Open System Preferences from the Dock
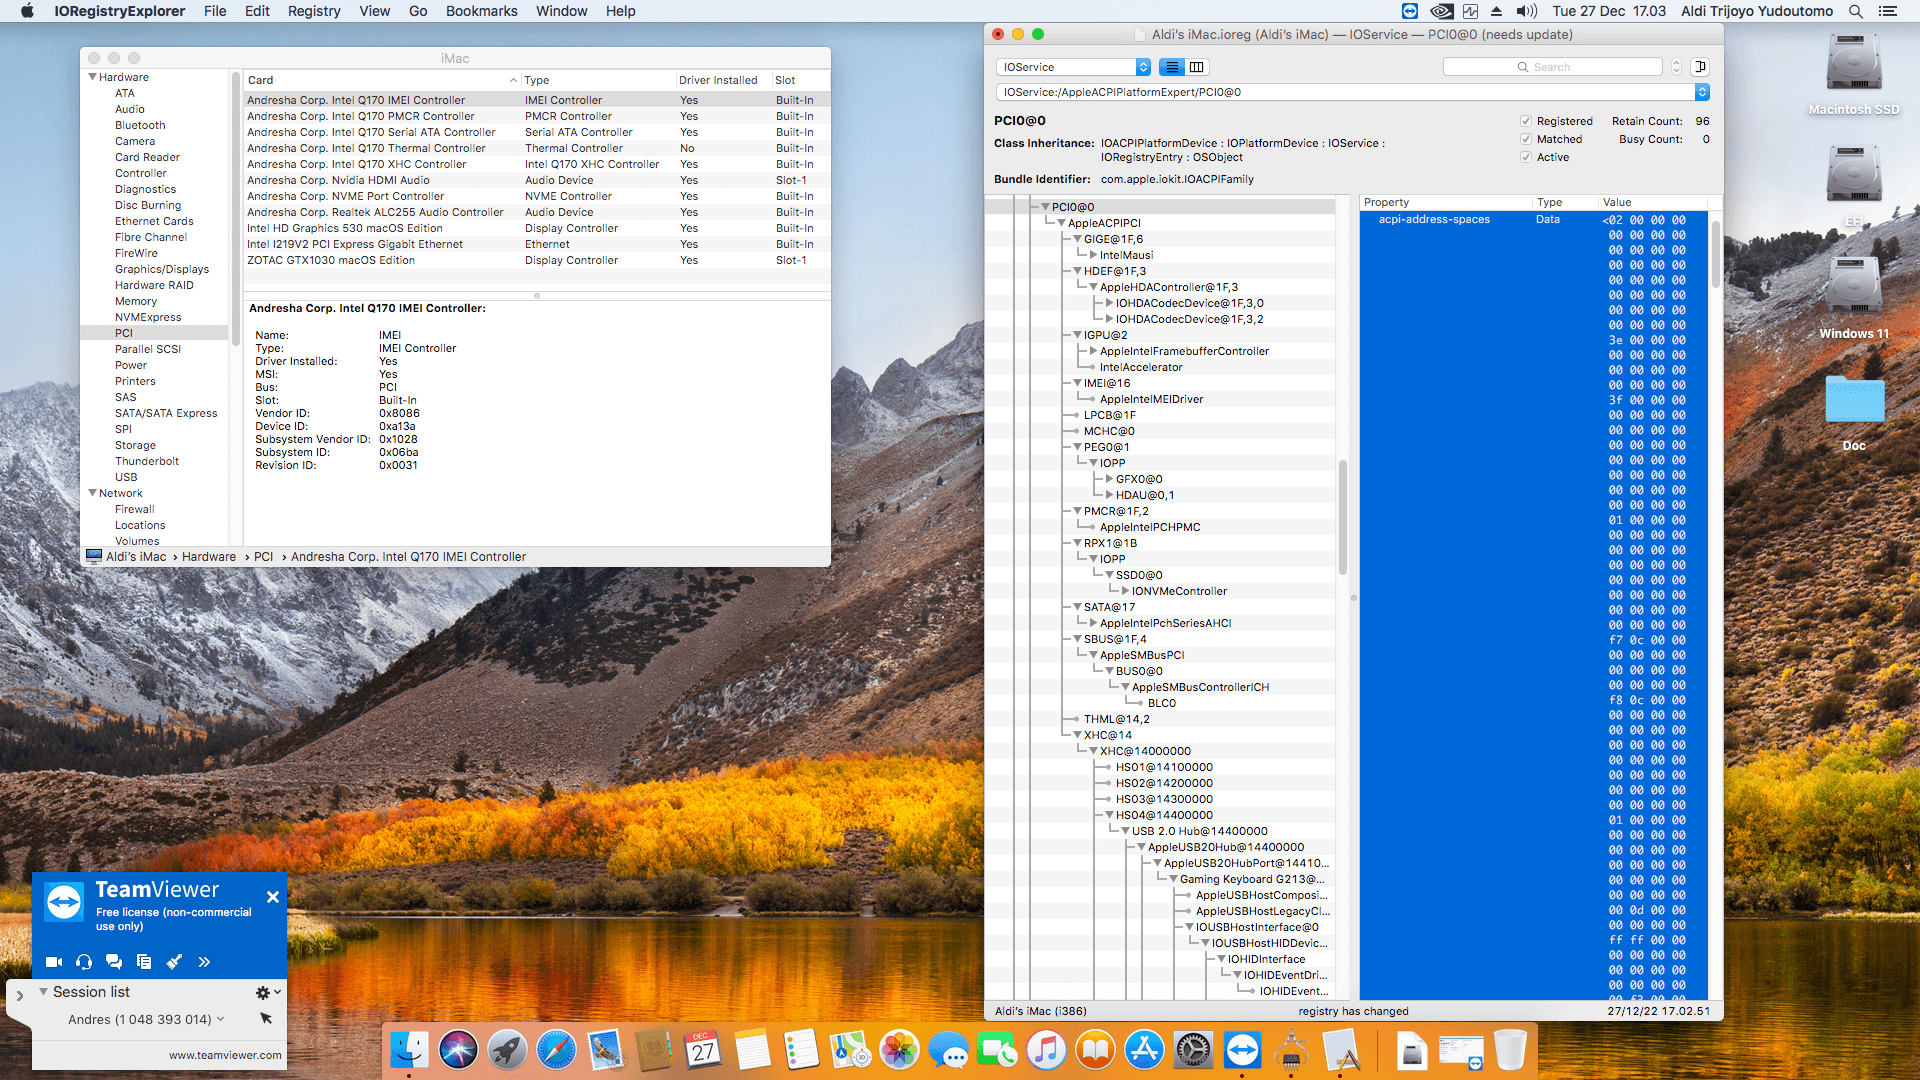This screenshot has width=1920, height=1080. (x=1193, y=1050)
